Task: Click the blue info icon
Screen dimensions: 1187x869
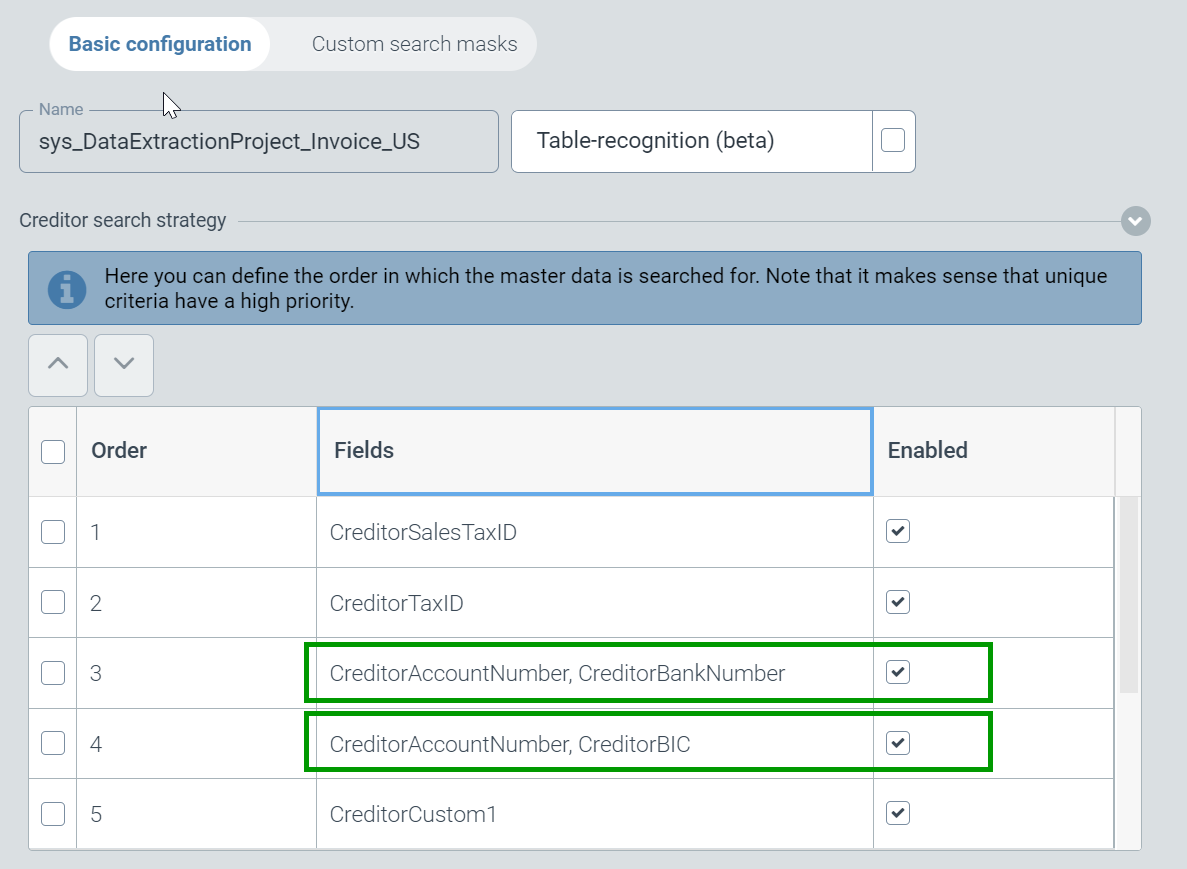Action: [x=67, y=288]
